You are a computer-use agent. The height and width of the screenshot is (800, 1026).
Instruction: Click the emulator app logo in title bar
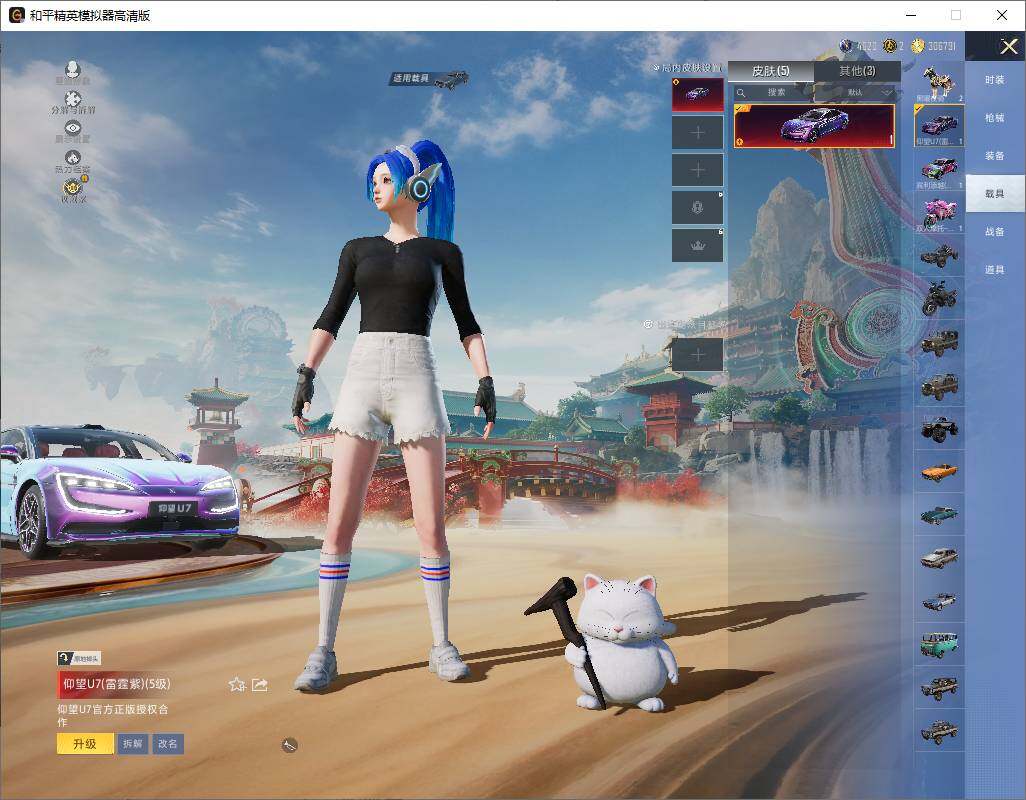click(x=16, y=15)
